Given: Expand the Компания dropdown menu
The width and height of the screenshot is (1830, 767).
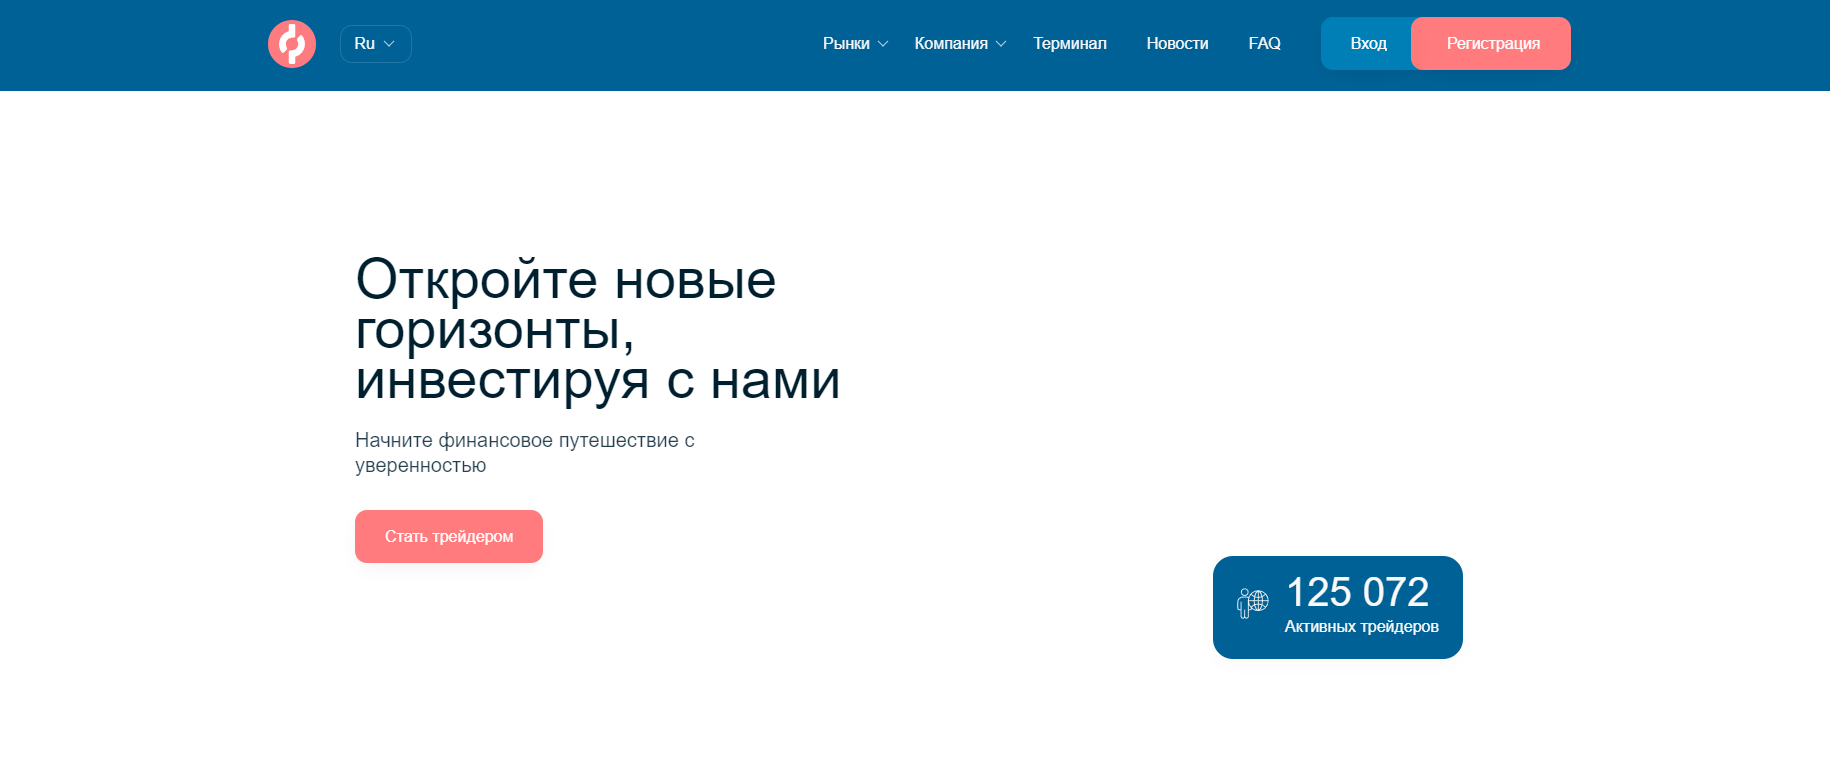Looking at the screenshot, I should 950,44.
